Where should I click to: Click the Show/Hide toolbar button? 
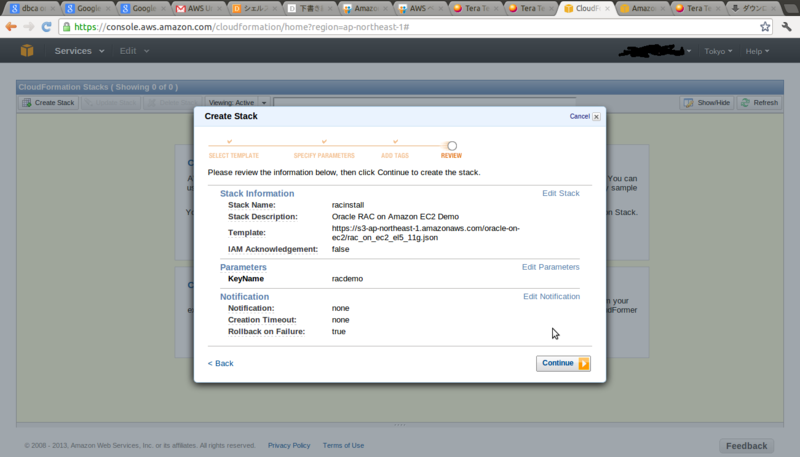pyautogui.click(x=707, y=103)
